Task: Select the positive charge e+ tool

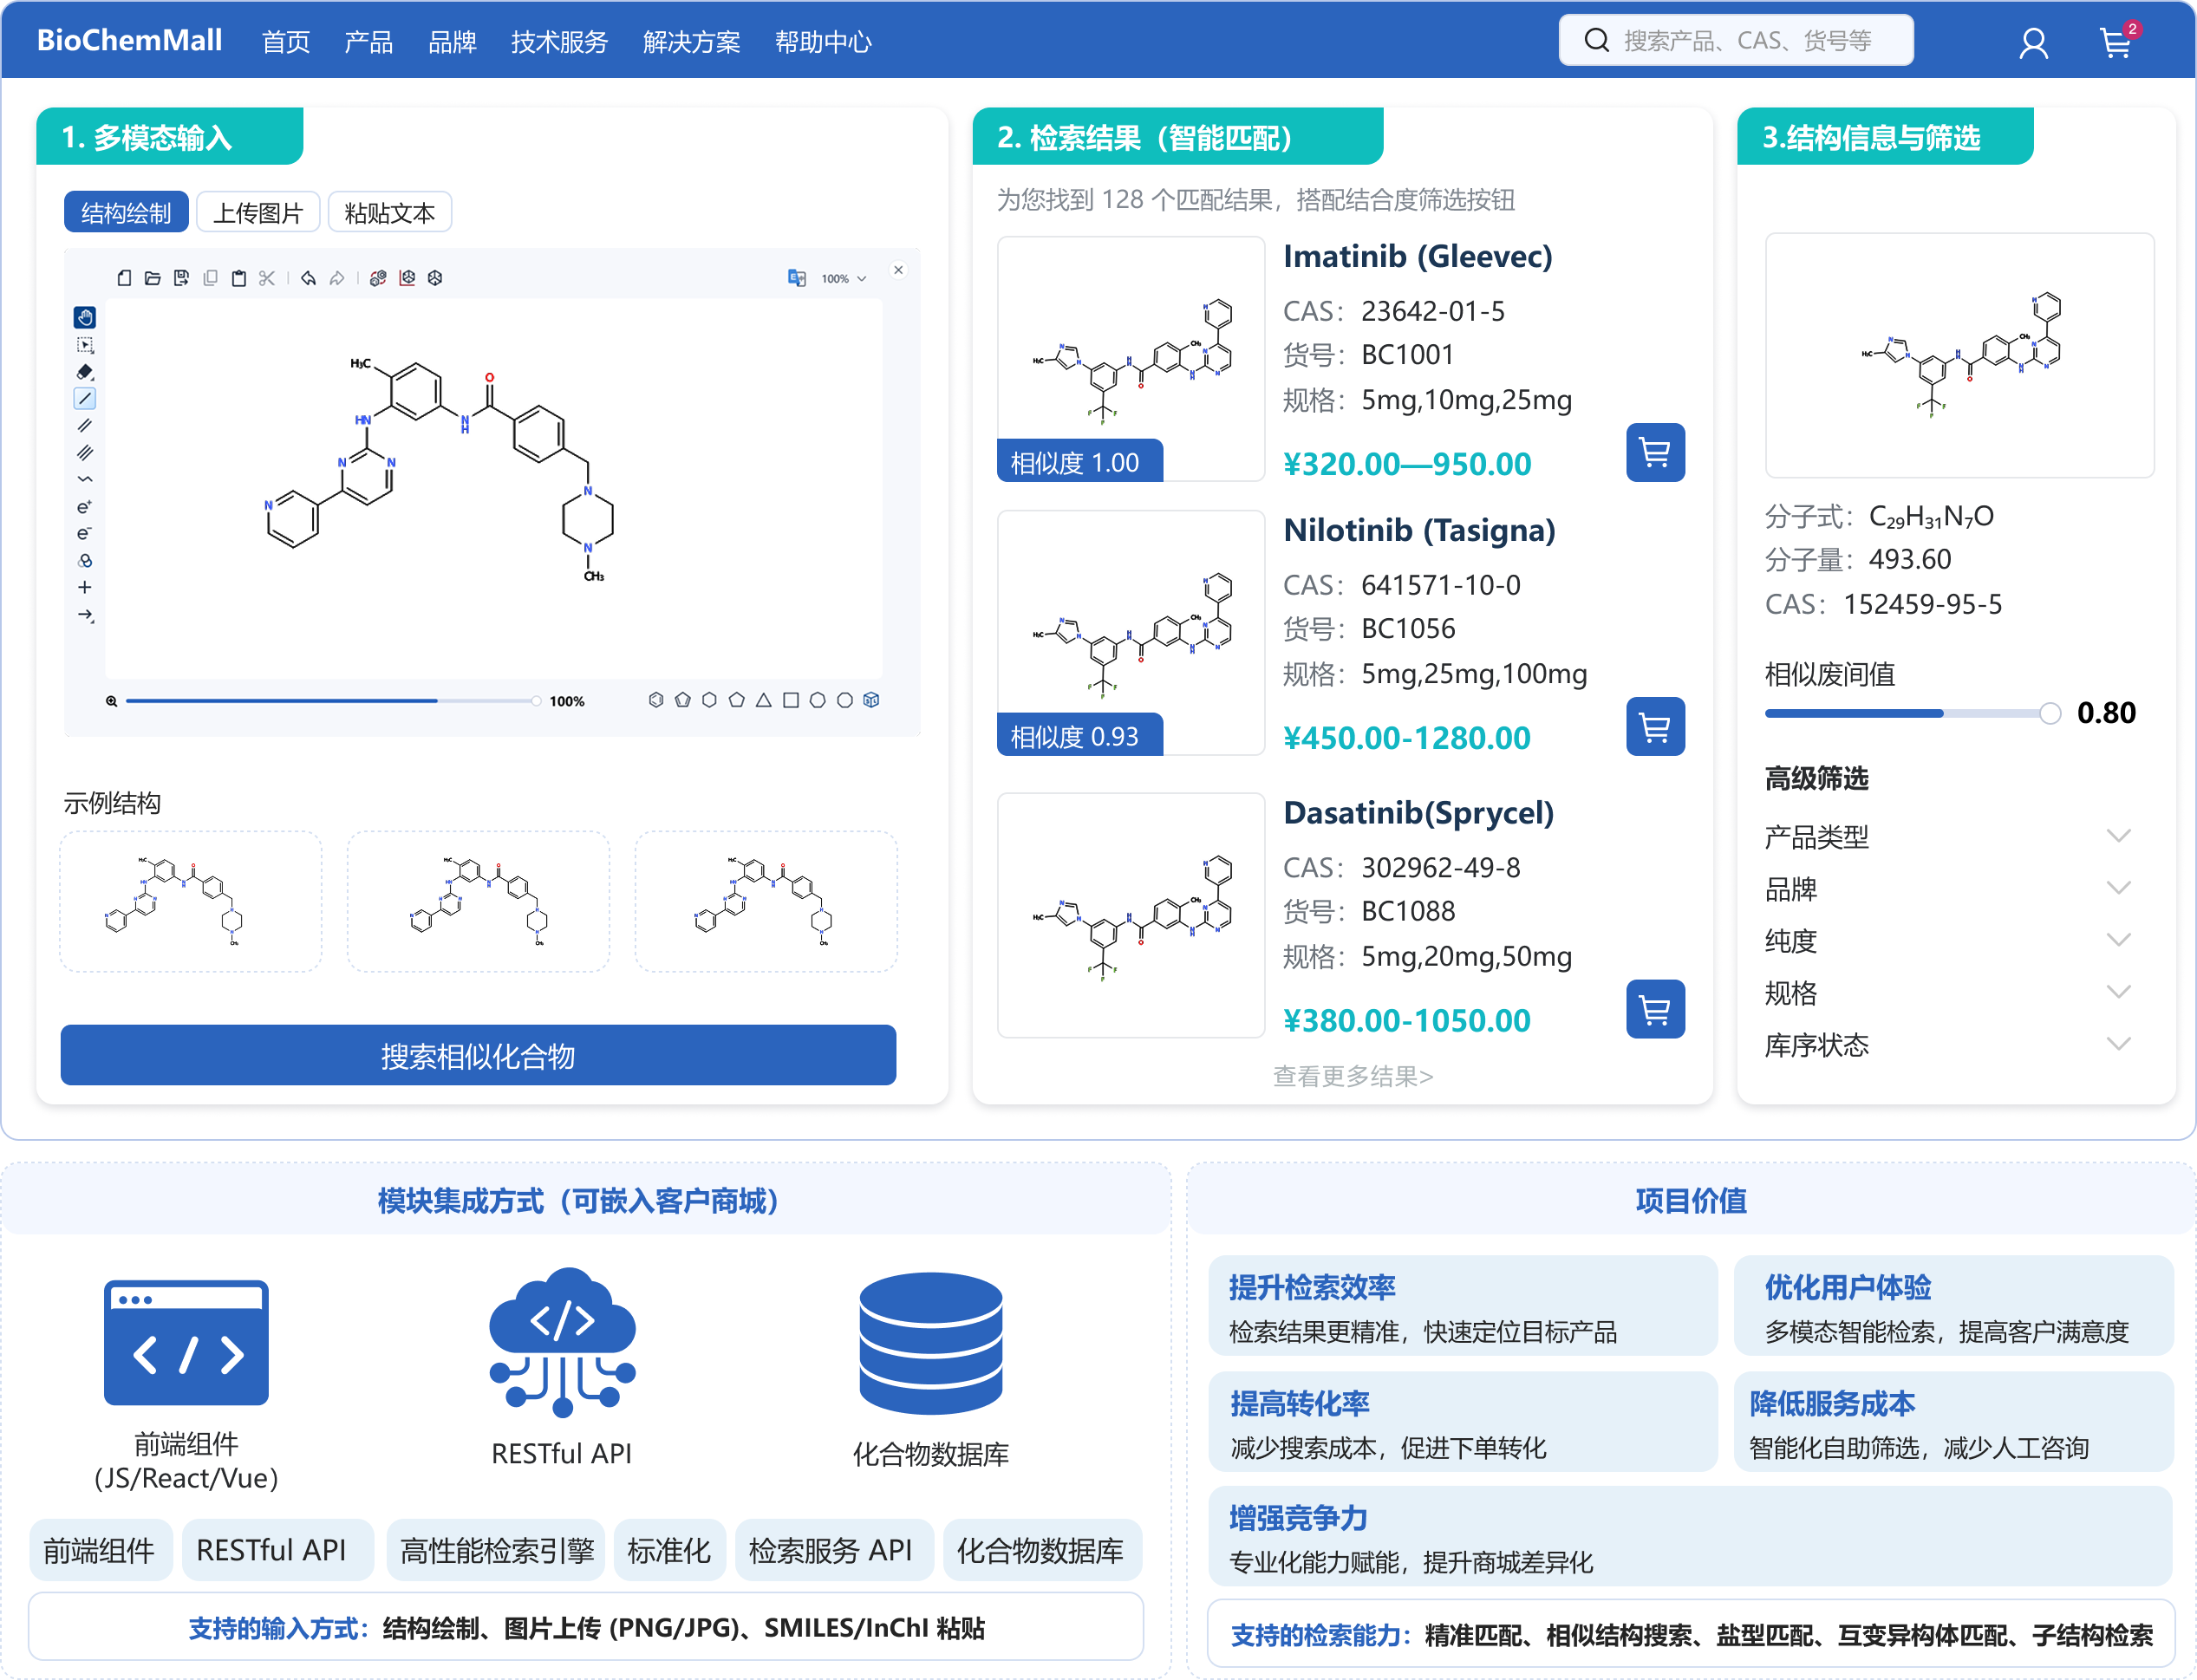Action: [85, 507]
